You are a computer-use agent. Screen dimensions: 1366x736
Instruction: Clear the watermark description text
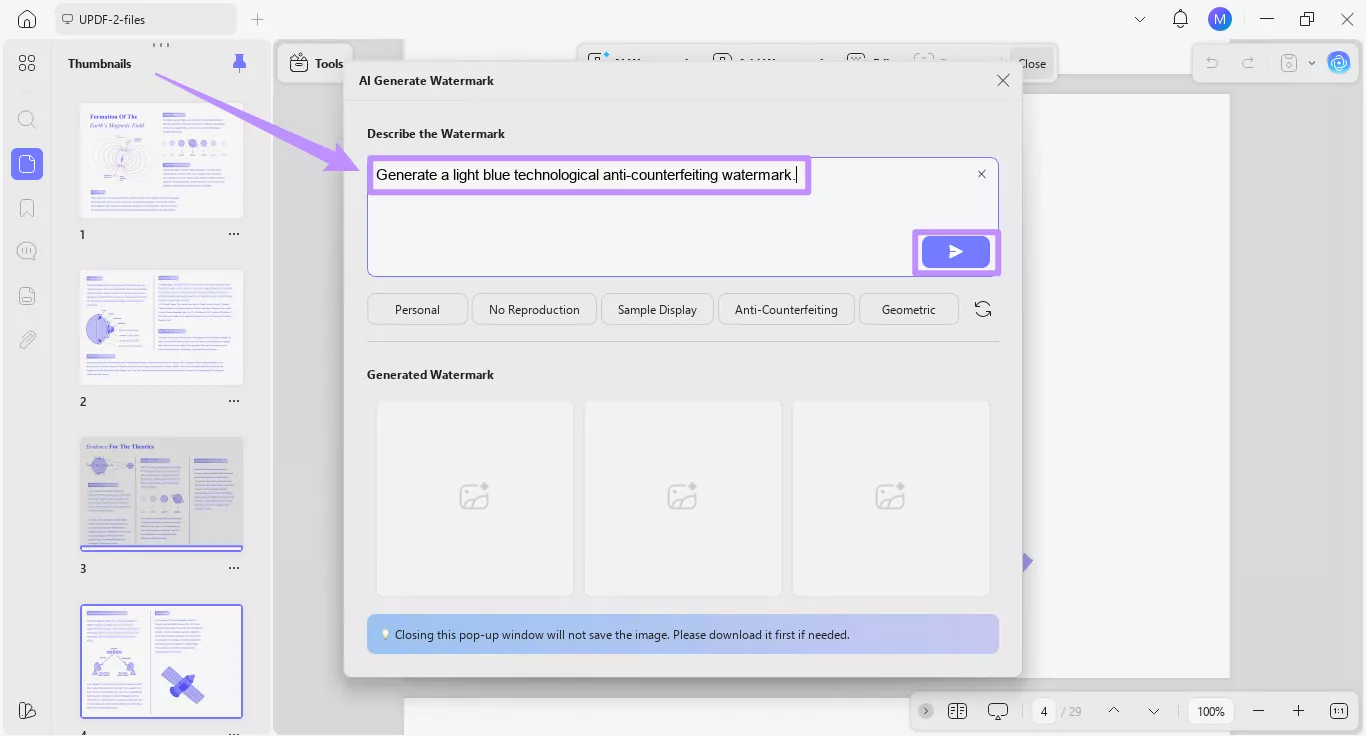[x=981, y=174]
